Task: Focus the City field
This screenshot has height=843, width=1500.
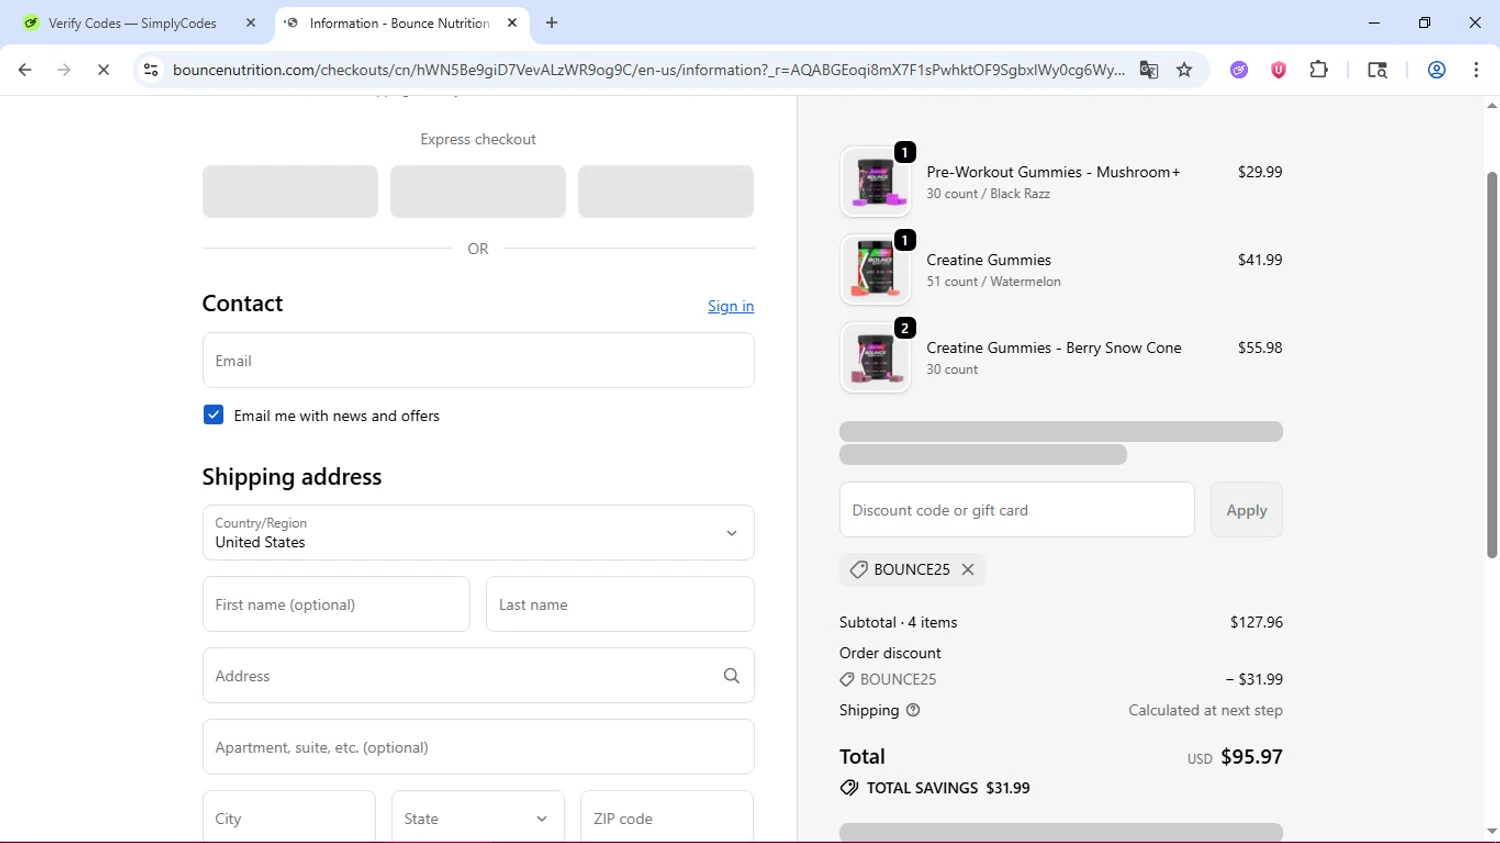Action: 289,818
